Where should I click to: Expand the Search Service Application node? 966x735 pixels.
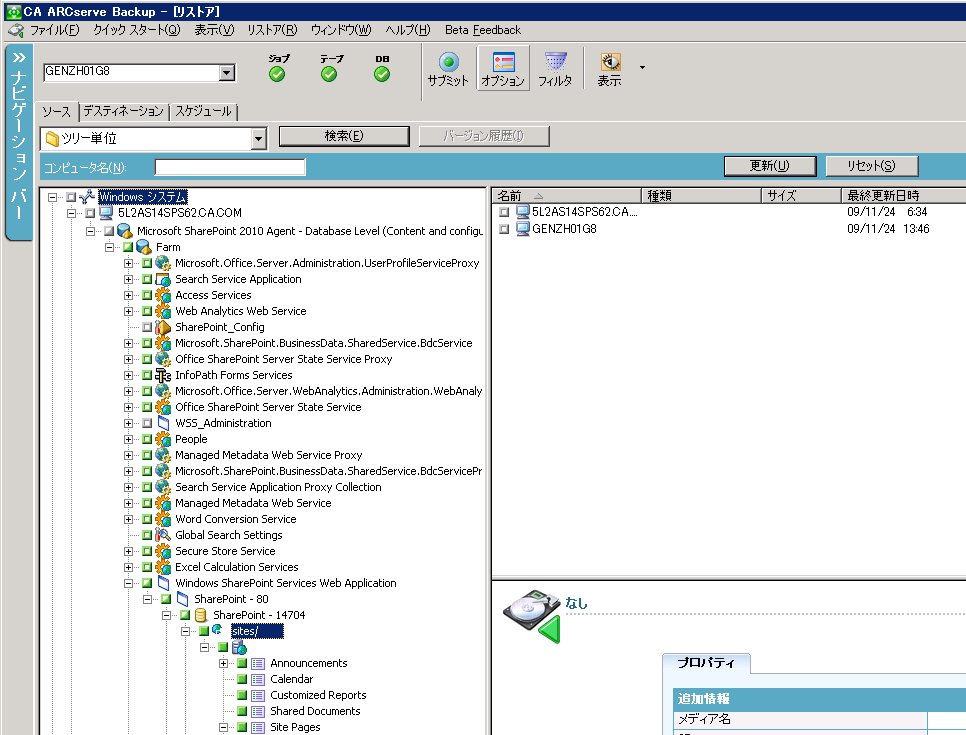point(129,279)
